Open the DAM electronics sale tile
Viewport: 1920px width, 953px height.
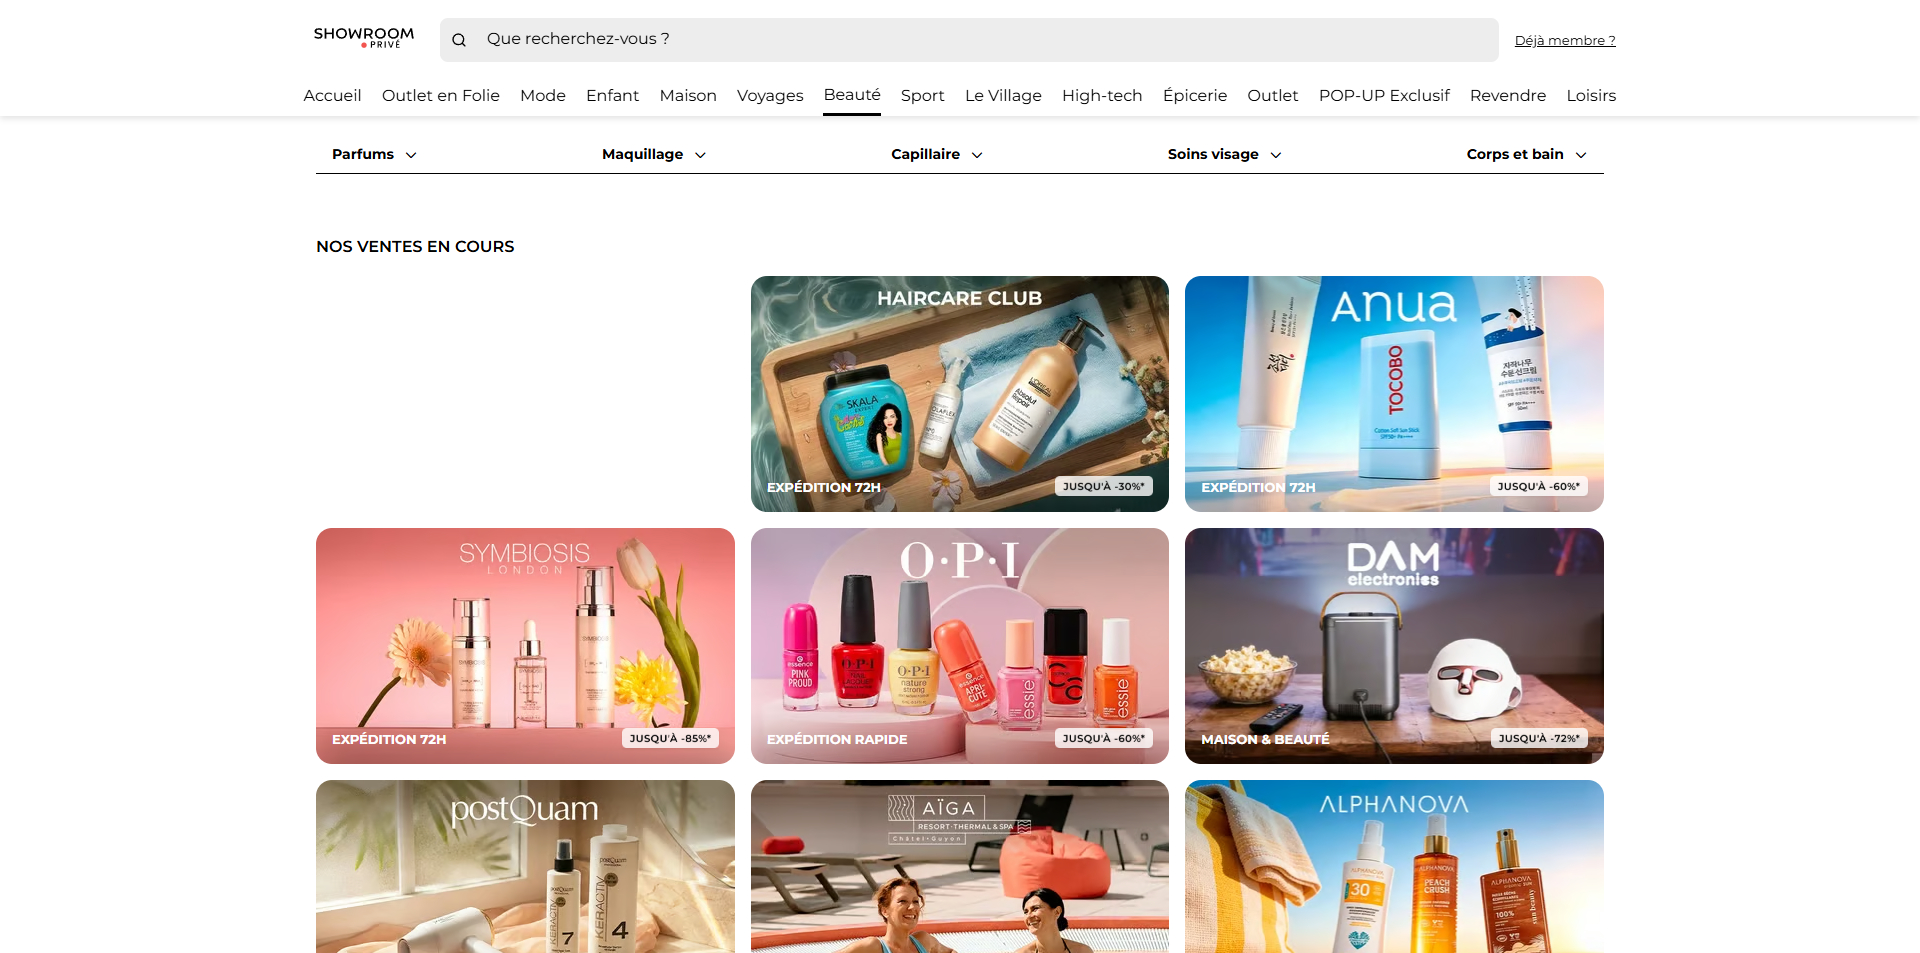coord(1394,646)
